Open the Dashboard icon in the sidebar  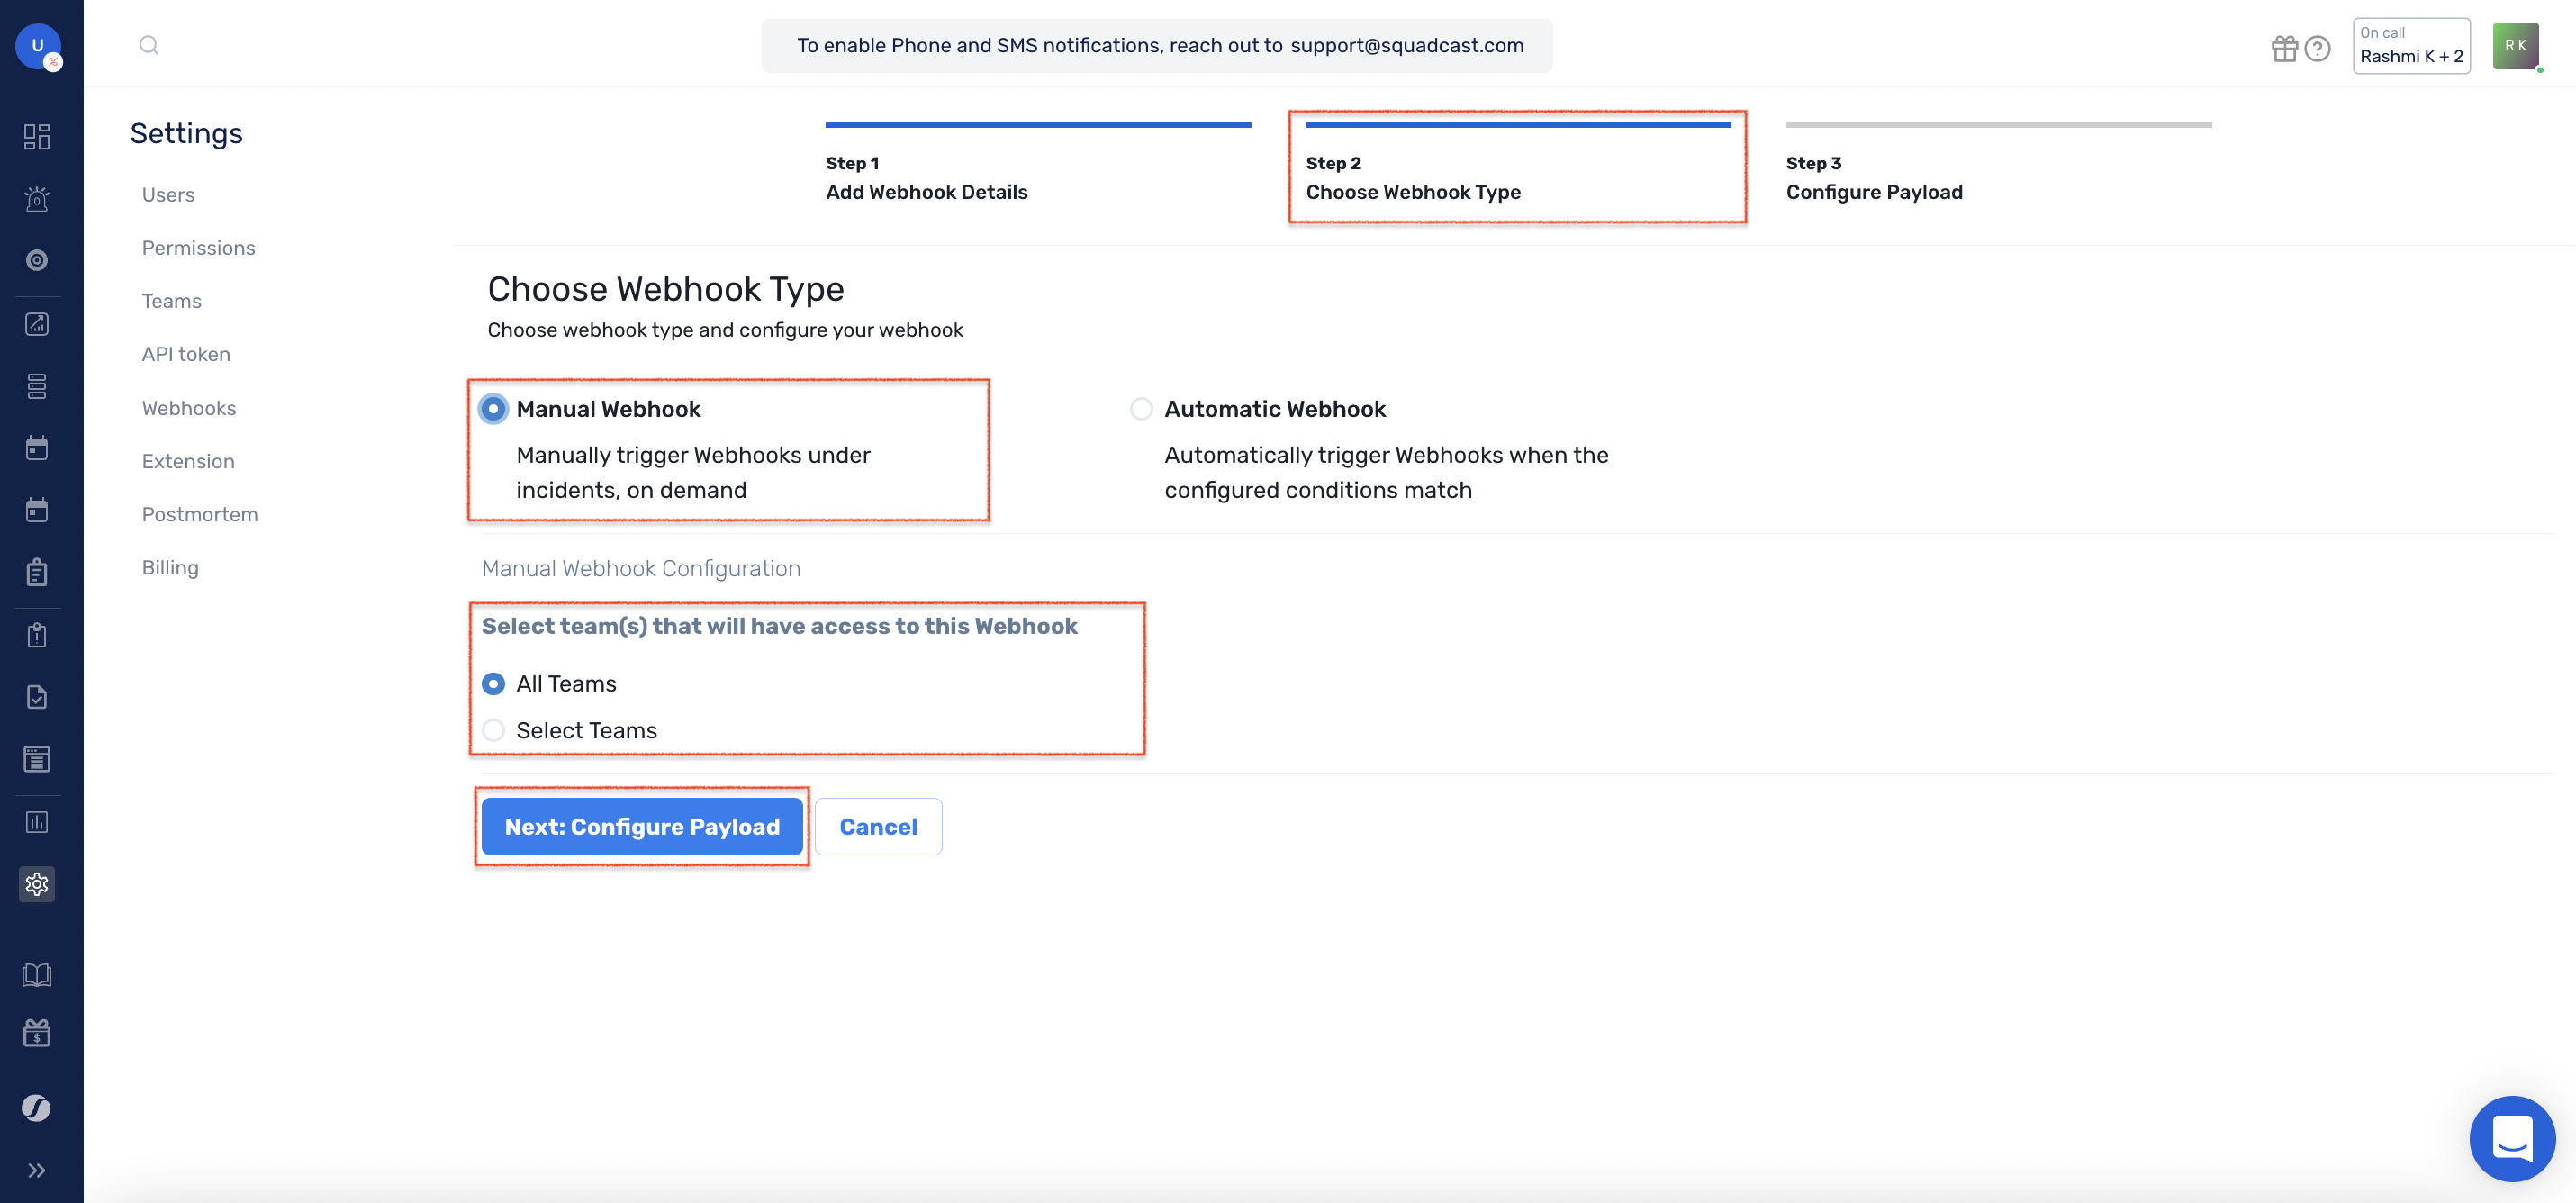(x=37, y=137)
